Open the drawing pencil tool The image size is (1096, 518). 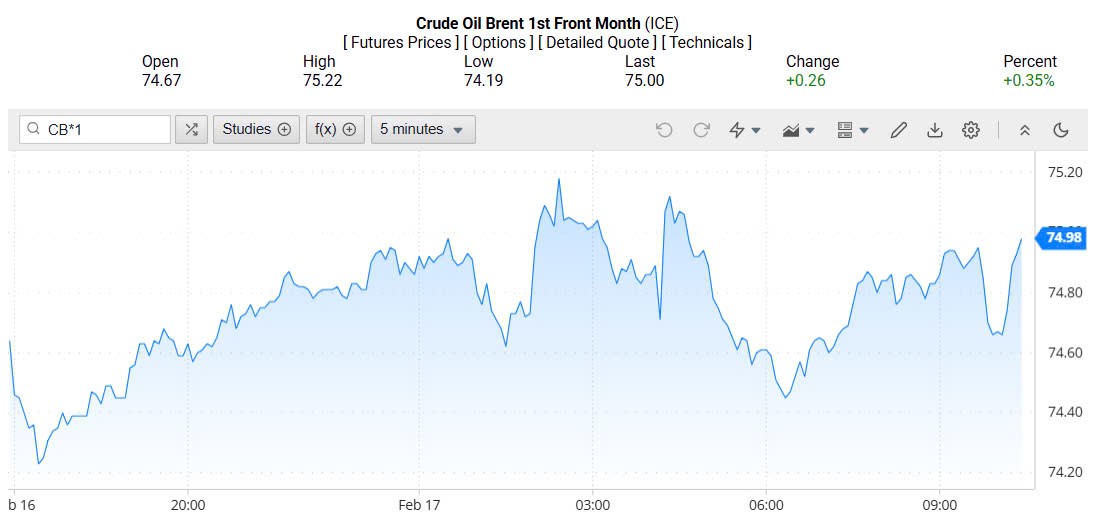(x=898, y=130)
